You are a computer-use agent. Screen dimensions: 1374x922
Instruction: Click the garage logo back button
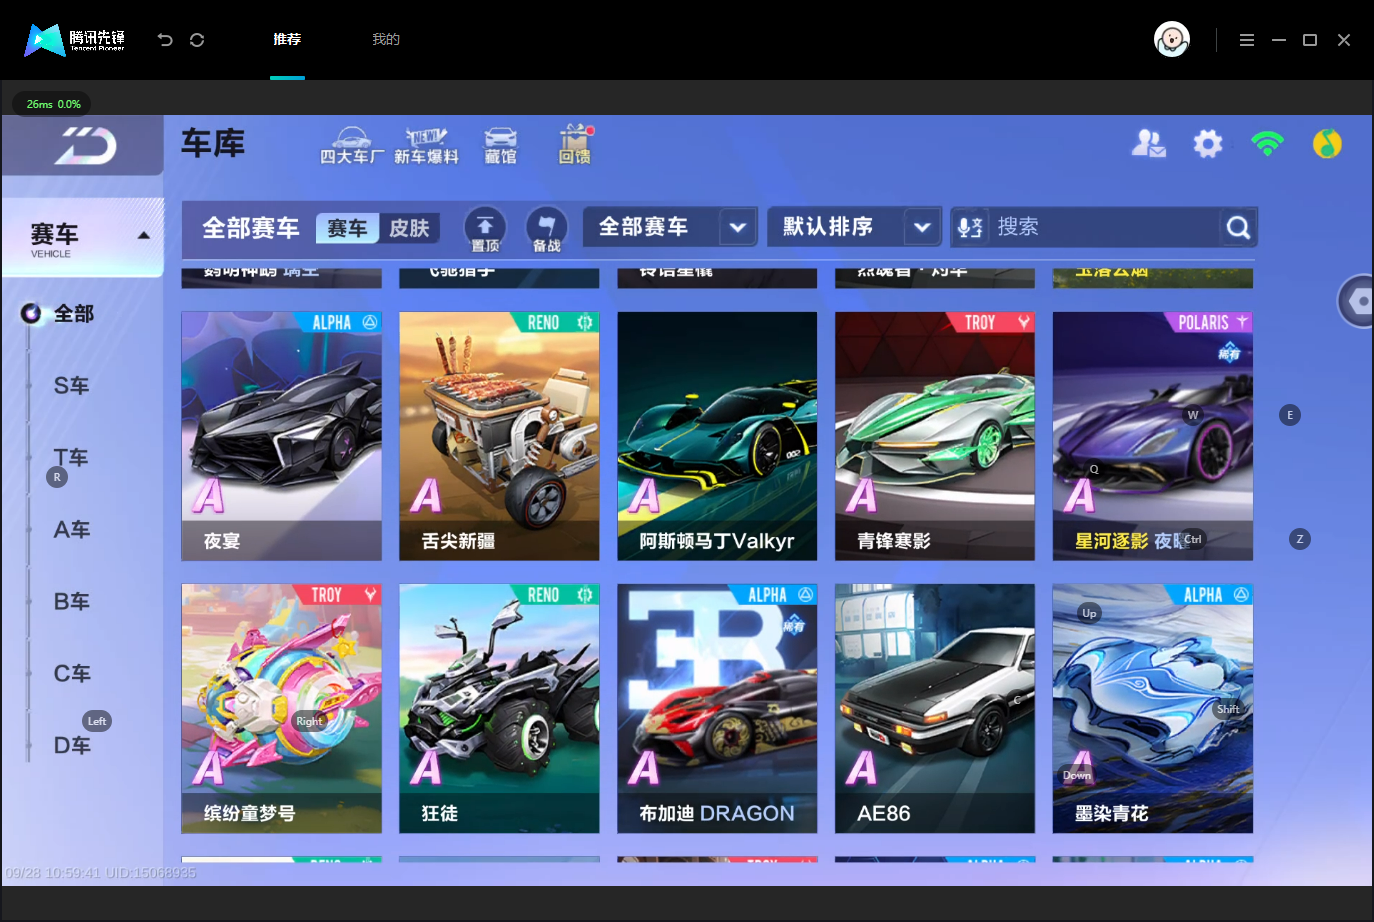coord(83,146)
